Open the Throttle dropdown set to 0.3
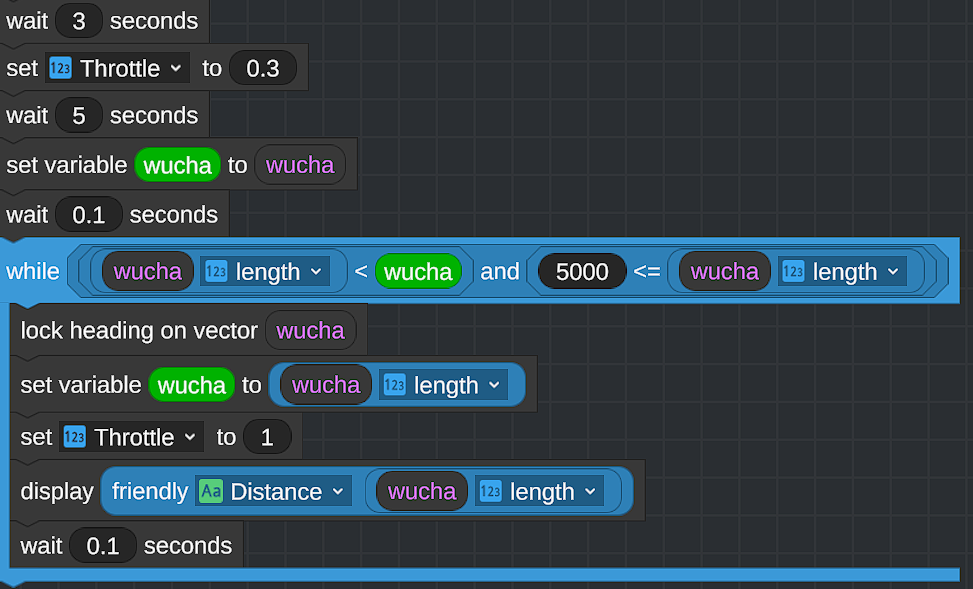 176,69
